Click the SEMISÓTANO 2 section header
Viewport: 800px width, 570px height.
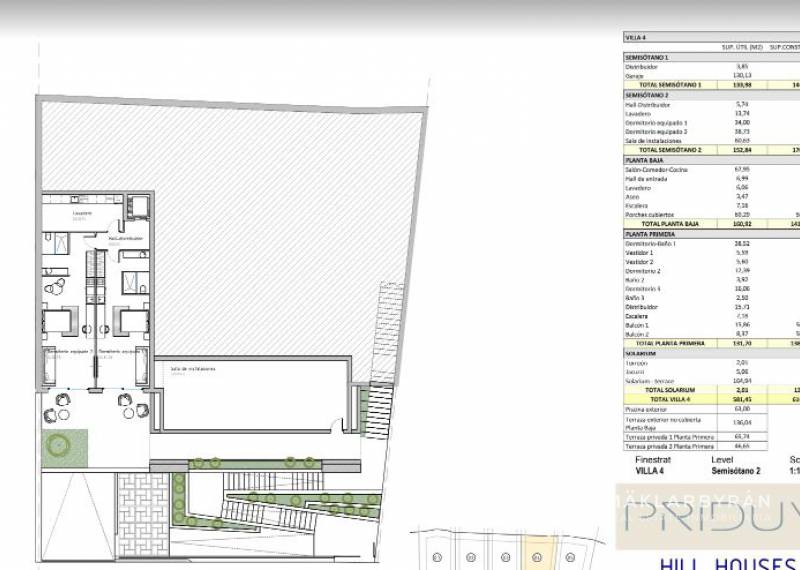tap(648, 95)
